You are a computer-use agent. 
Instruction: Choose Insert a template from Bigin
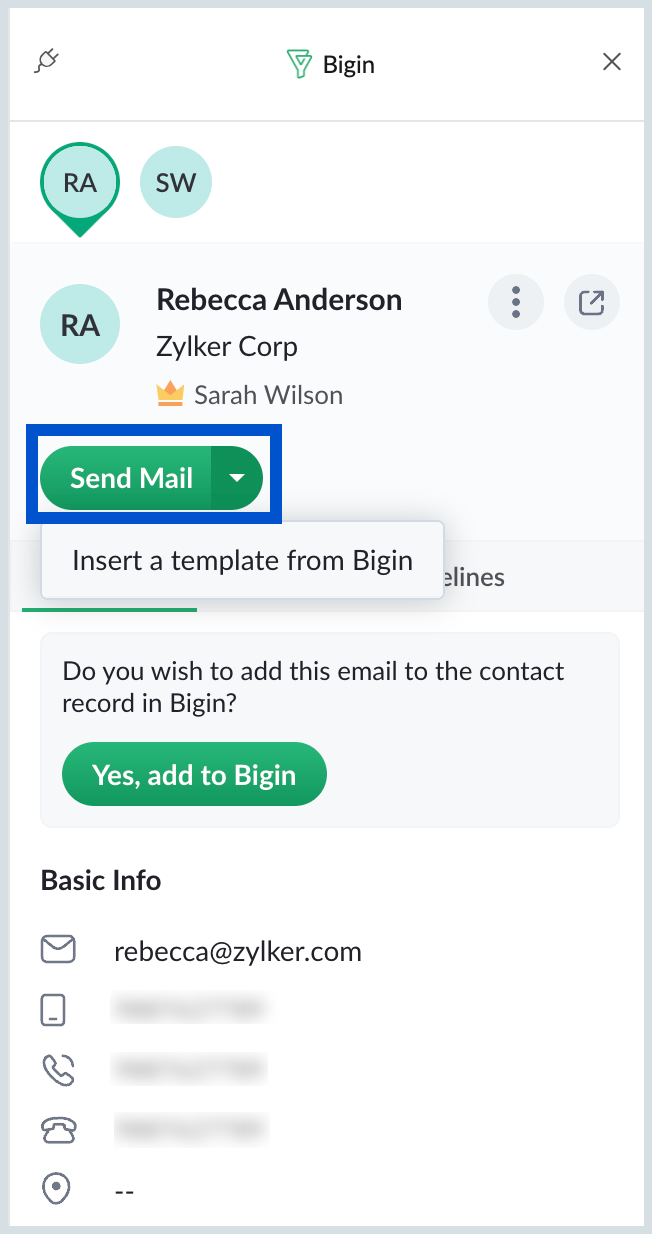[x=242, y=560]
